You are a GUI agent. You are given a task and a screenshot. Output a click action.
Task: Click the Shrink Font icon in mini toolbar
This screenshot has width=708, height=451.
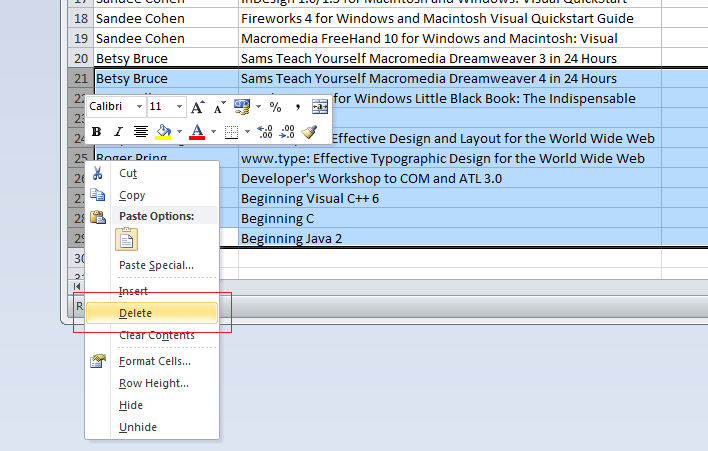click(x=220, y=107)
